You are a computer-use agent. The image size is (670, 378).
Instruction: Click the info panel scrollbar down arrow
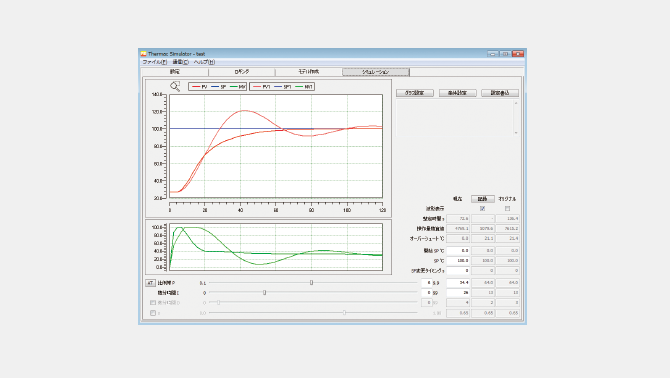click(x=516, y=133)
